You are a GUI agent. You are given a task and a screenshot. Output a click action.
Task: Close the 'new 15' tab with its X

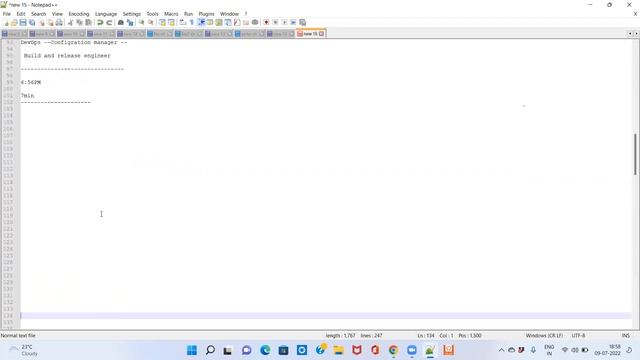[x=322, y=34]
